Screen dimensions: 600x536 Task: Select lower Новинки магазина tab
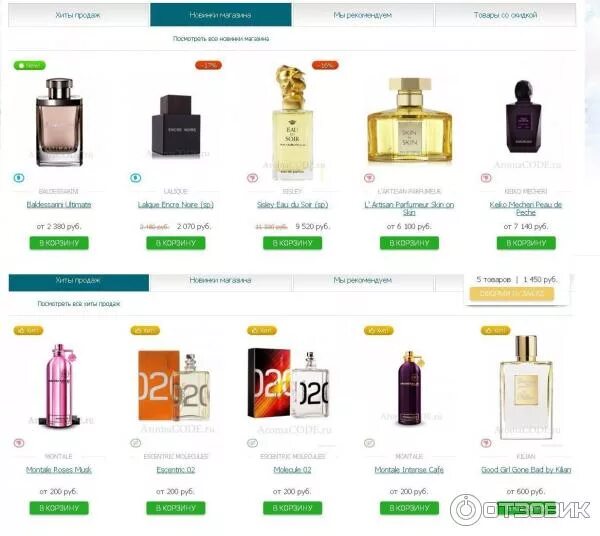click(220, 280)
